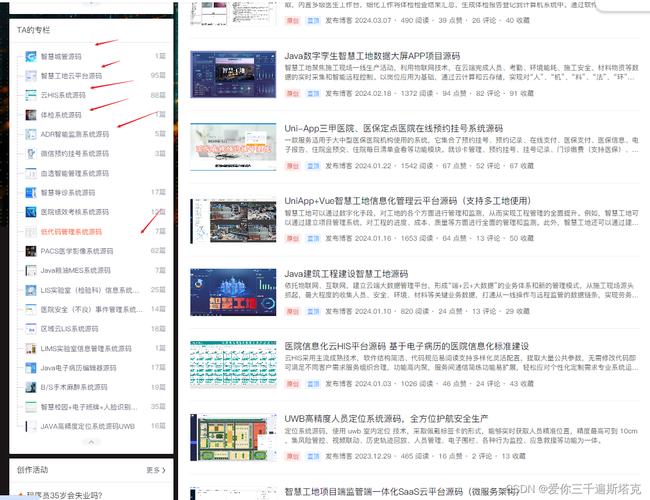
Task: Open 医院安全(不良)事件管理系统 column link
Action: pyautogui.click(x=92, y=309)
